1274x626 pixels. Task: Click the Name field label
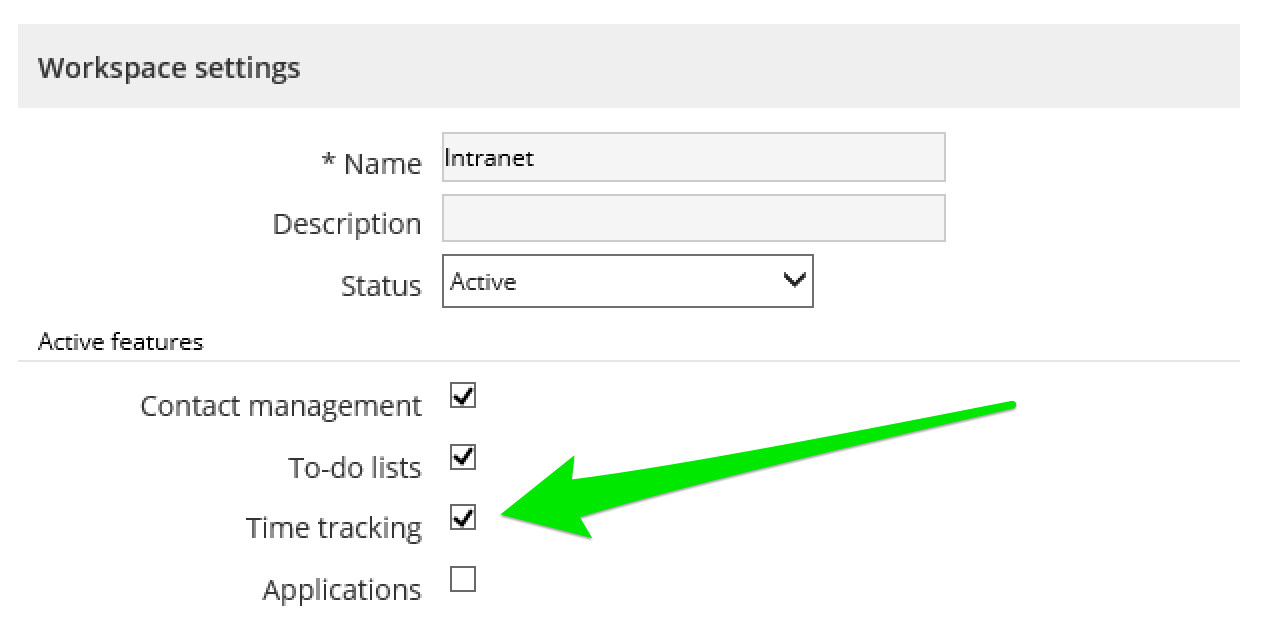[x=383, y=164]
